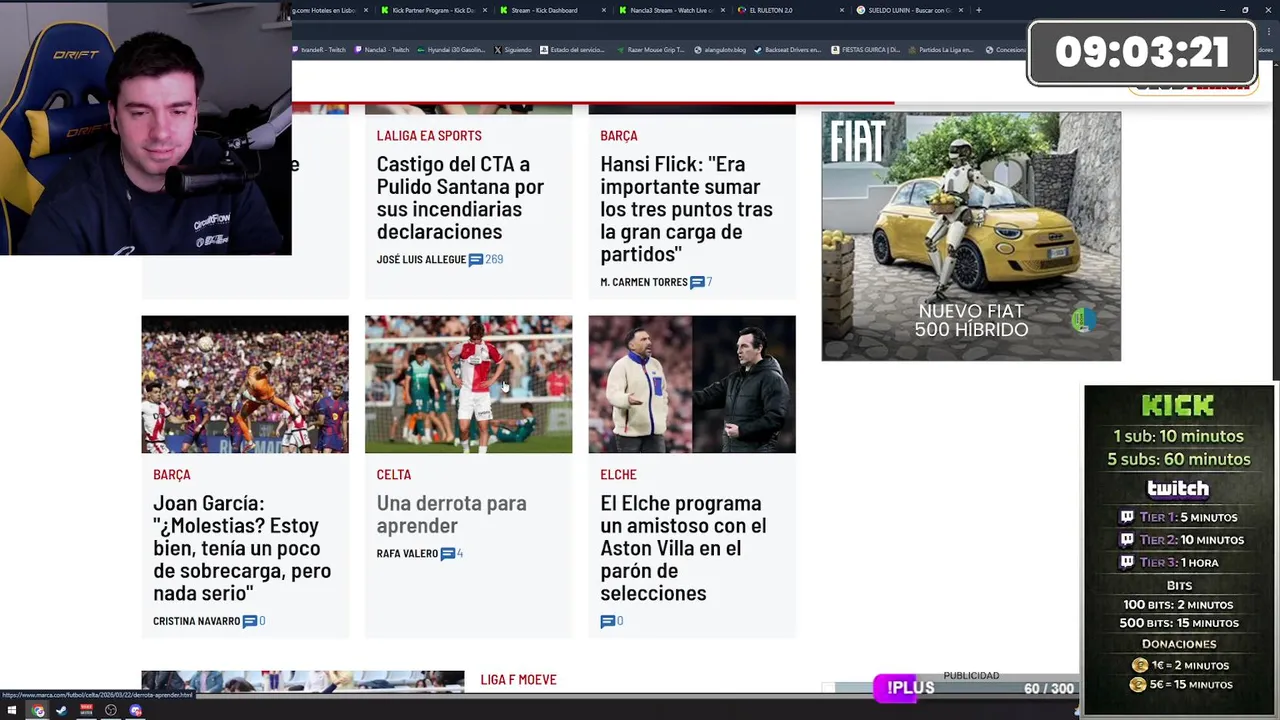Close the Kick Partner Program tab
The width and height of the screenshot is (1280, 720).
(484, 10)
